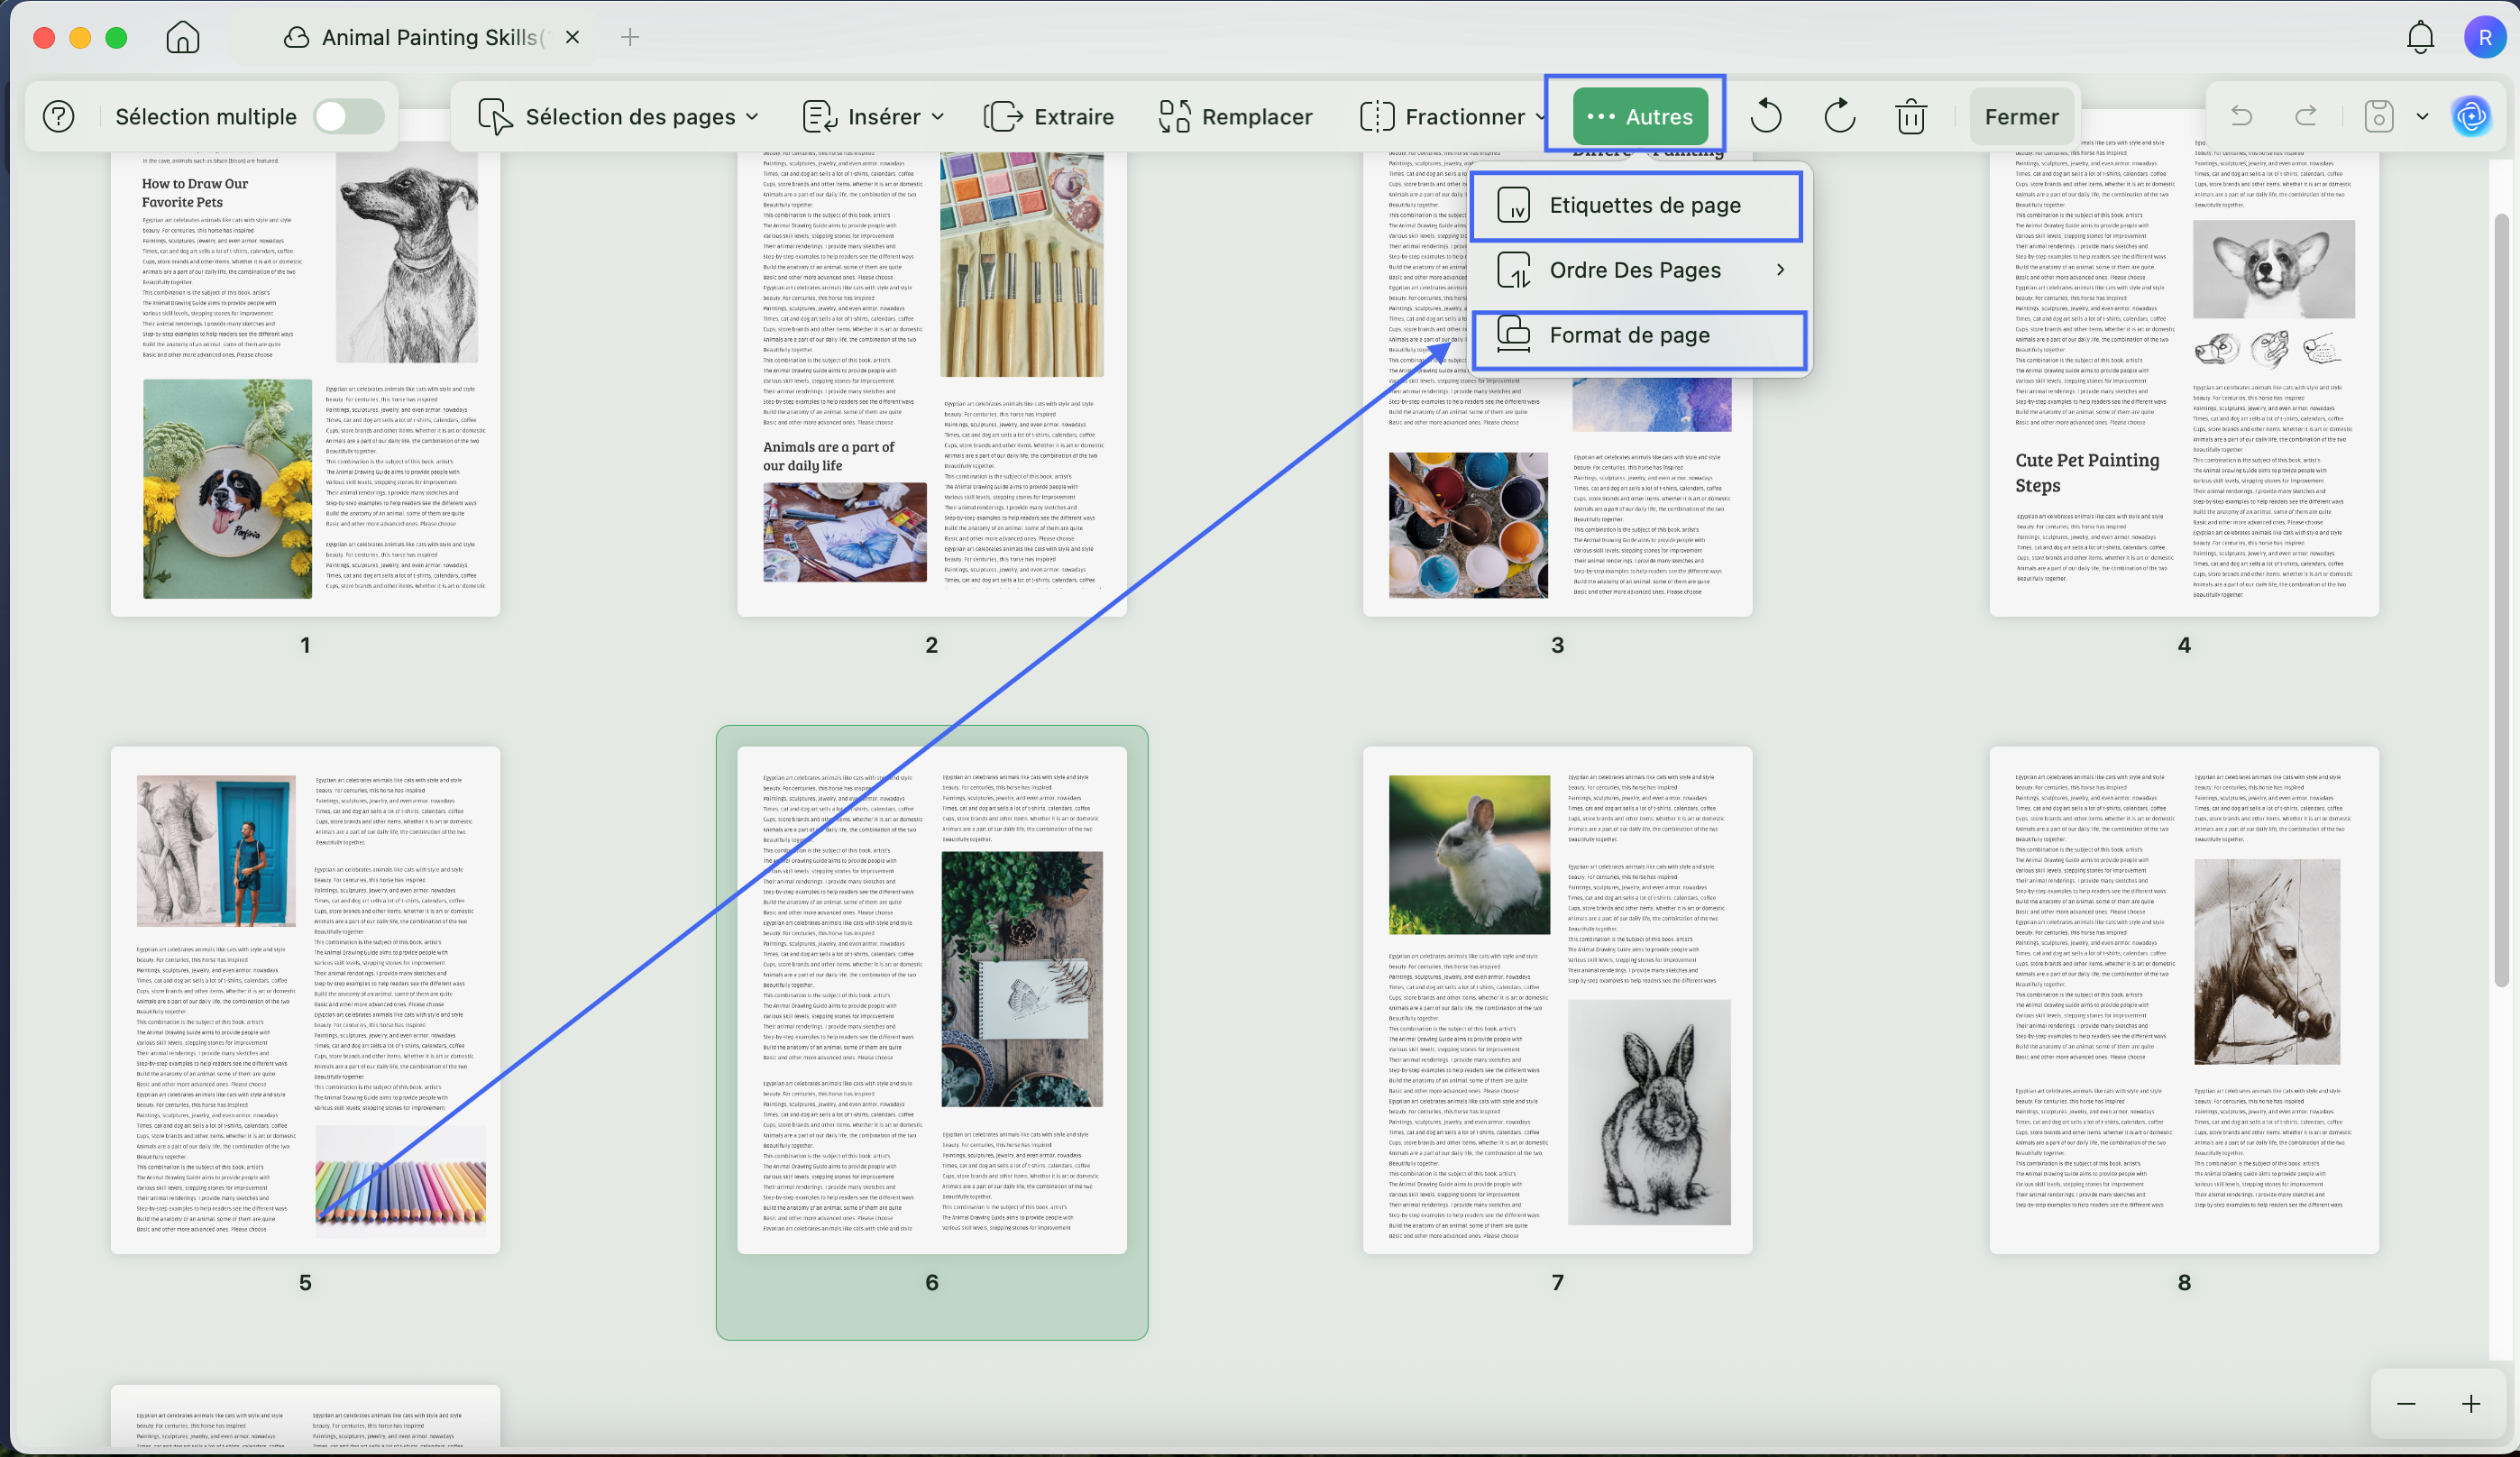
Task: Open the Fractionner dropdown
Action: (1453, 117)
